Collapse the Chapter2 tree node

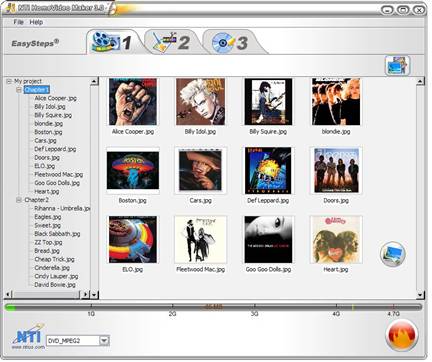pos(19,200)
